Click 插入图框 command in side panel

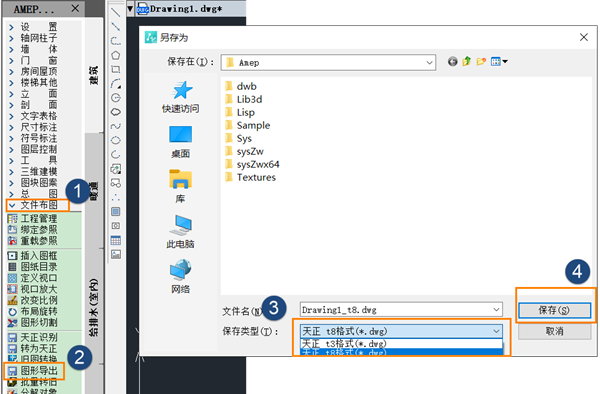click(x=33, y=256)
